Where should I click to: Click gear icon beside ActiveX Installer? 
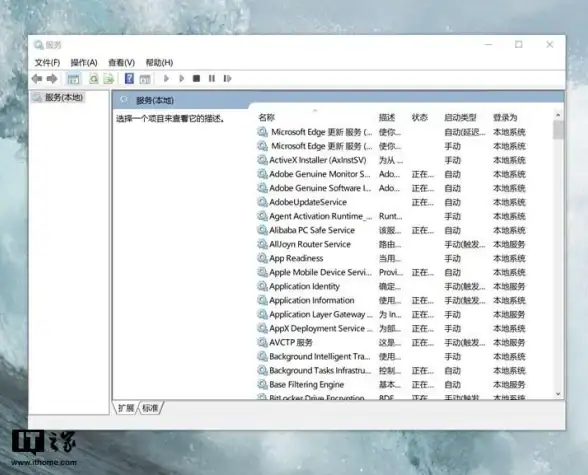click(x=262, y=160)
